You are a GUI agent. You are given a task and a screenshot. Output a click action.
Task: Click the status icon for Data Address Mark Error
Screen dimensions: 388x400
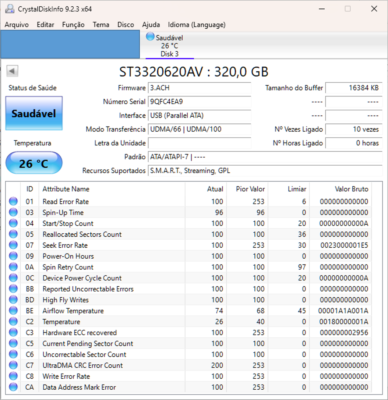click(13, 387)
